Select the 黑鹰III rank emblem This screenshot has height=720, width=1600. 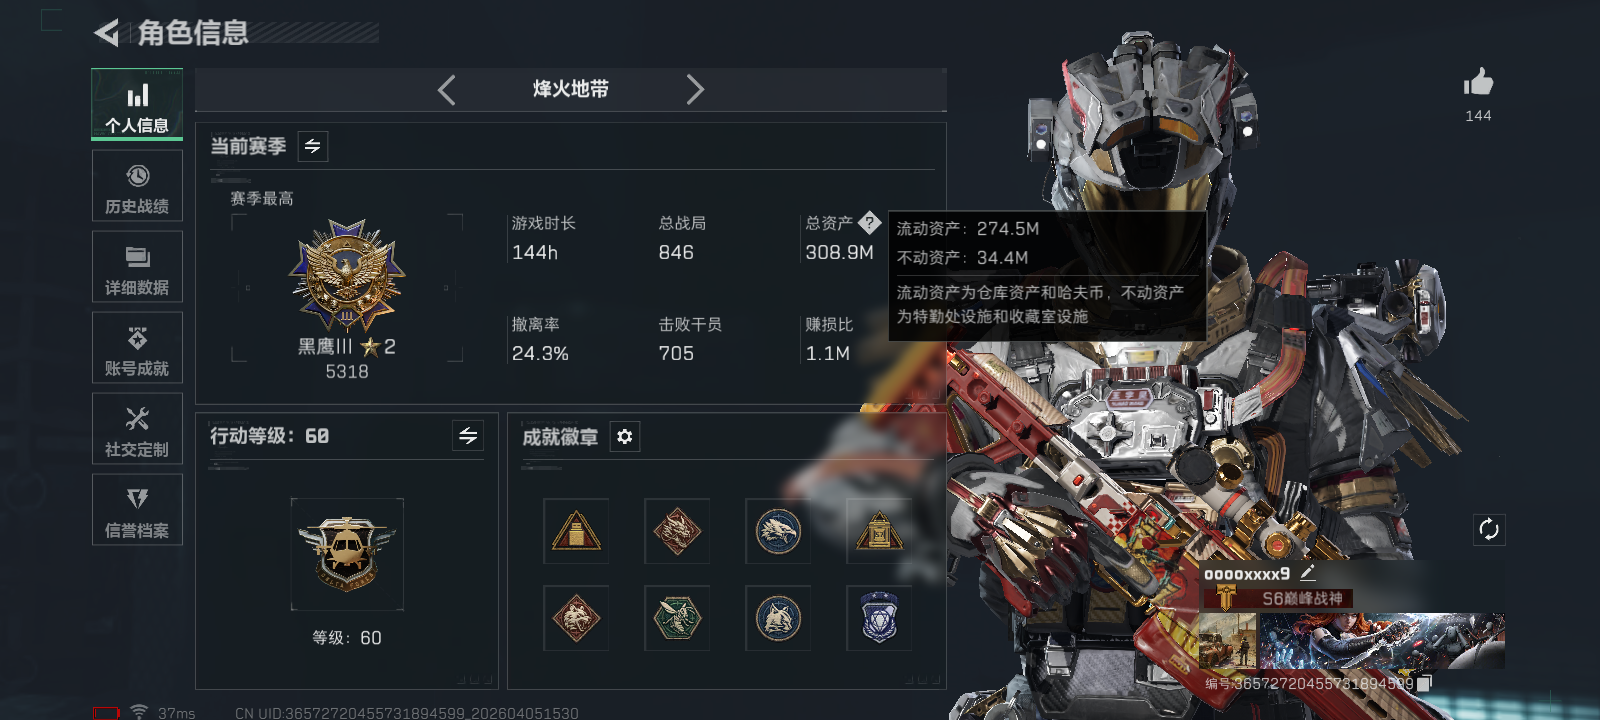click(x=347, y=276)
